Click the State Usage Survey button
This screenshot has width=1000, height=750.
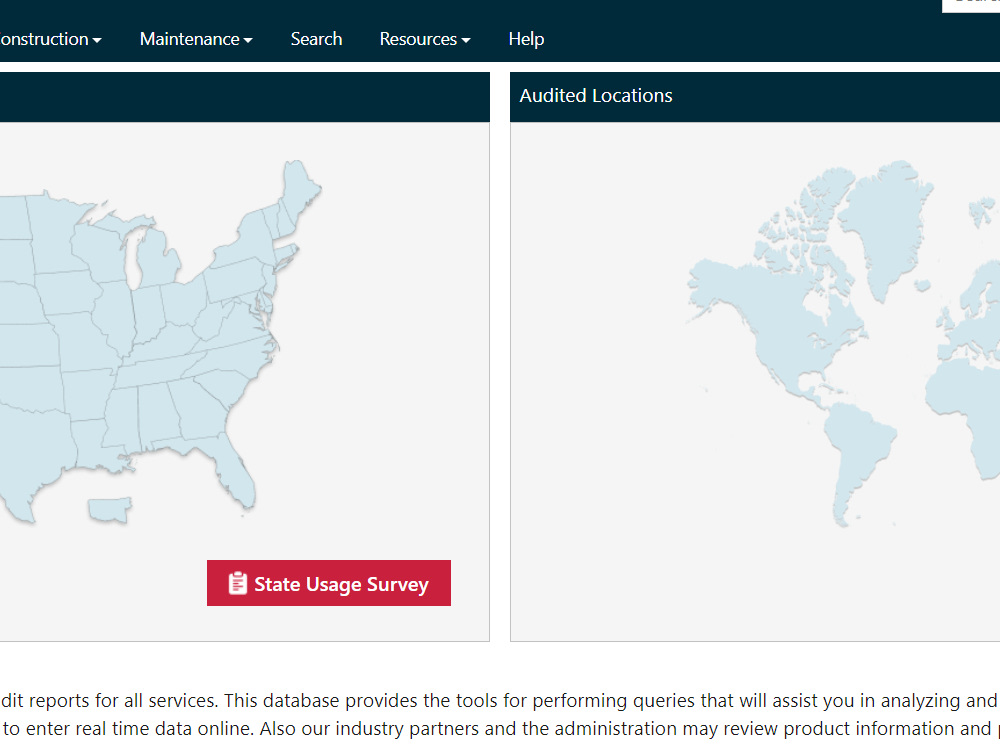[x=328, y=583]
